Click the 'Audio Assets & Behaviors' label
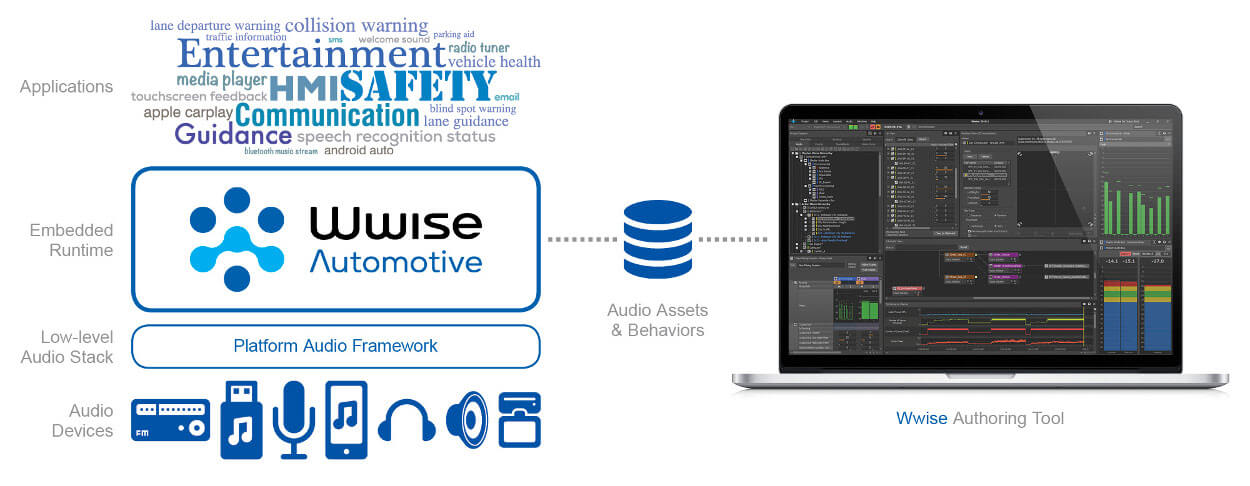The height and width of the screenshot is (486, 1250). 656,320
